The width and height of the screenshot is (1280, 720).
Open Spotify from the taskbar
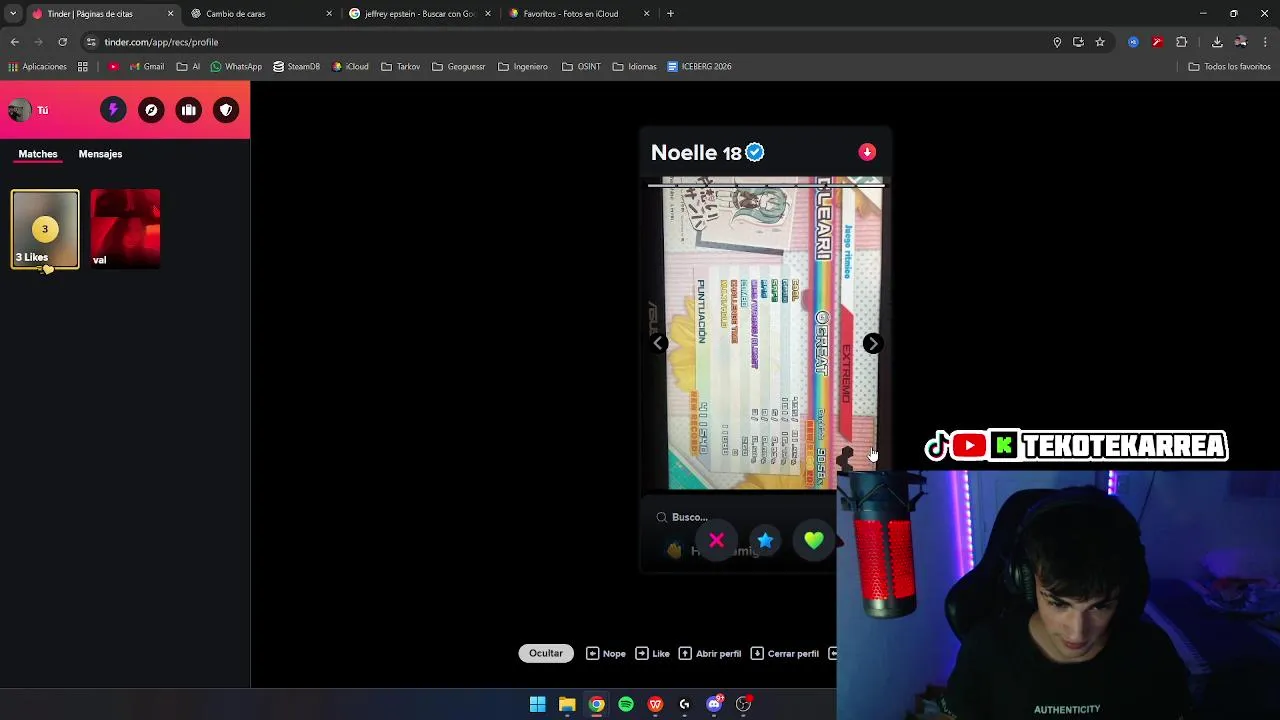(626, 704)
